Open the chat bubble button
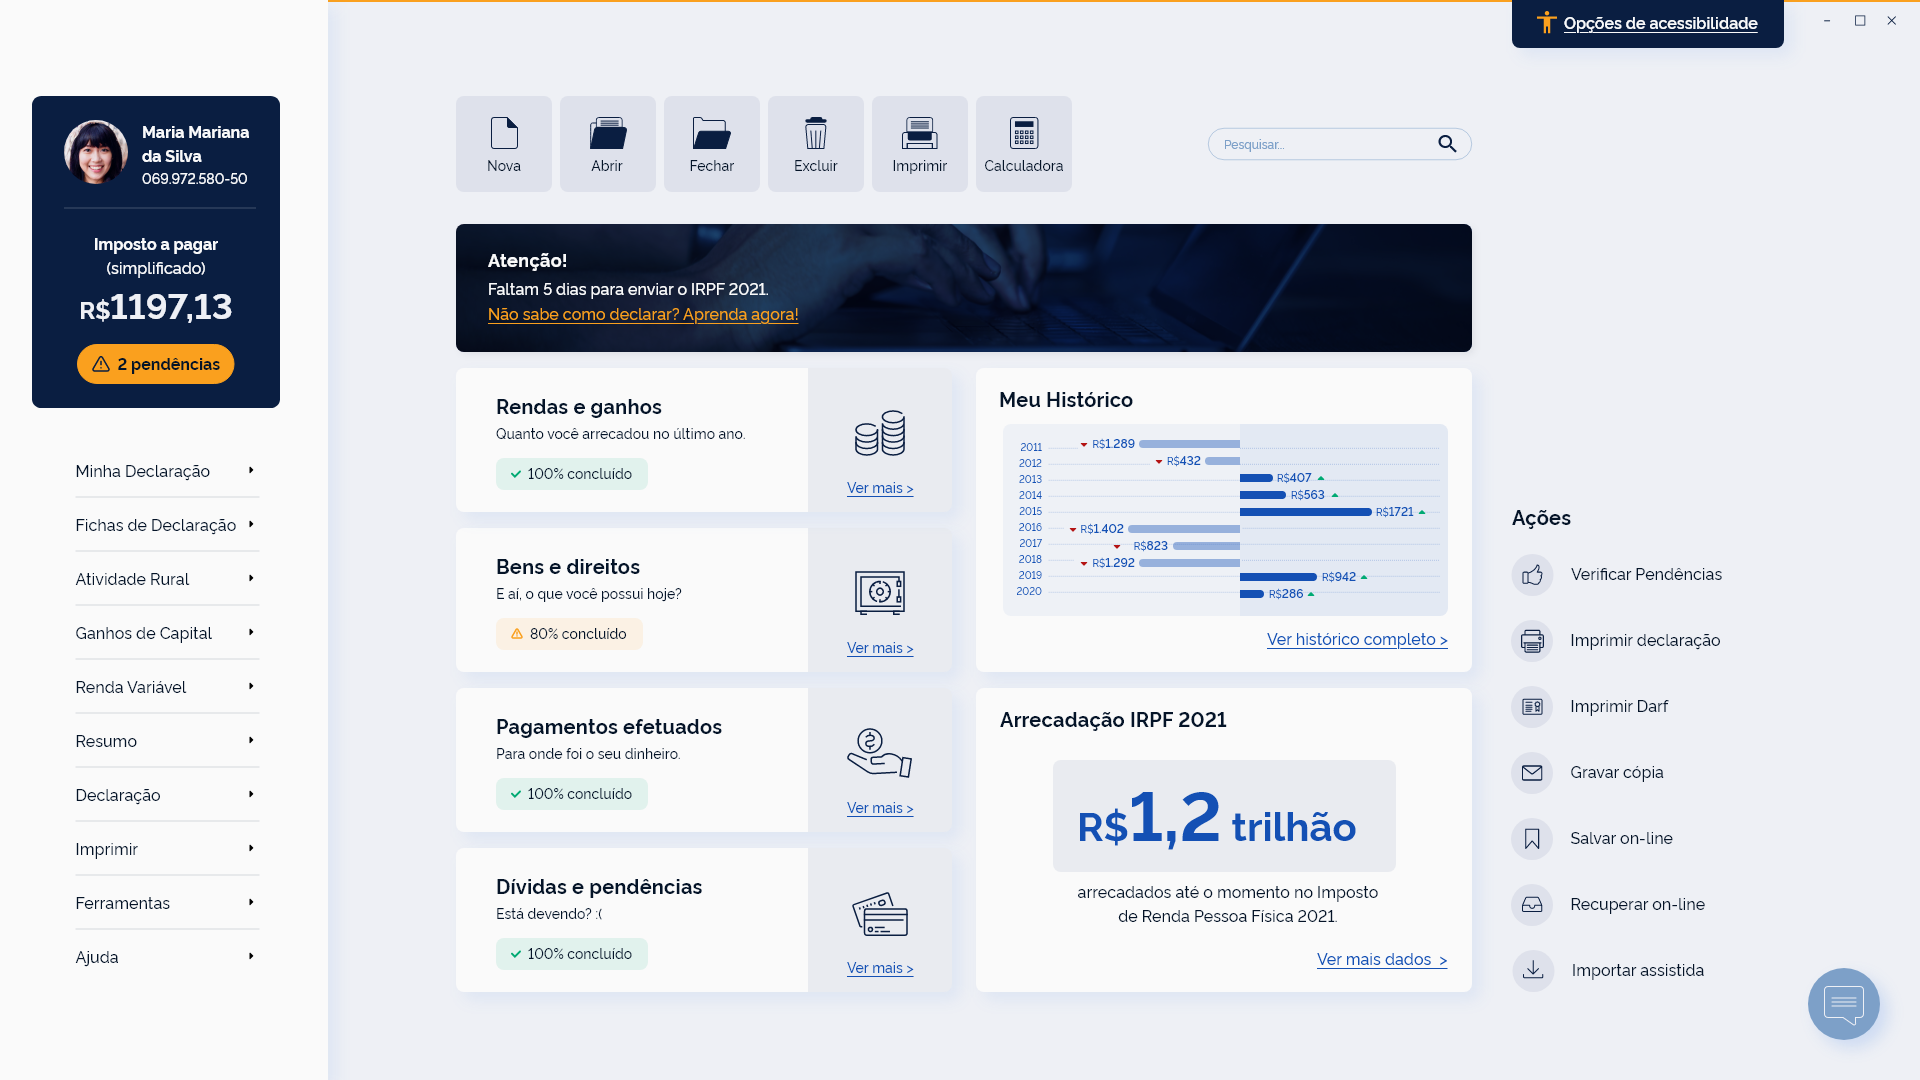The height and width of the screenshot is (1080, 1920). [1843, 1004]
